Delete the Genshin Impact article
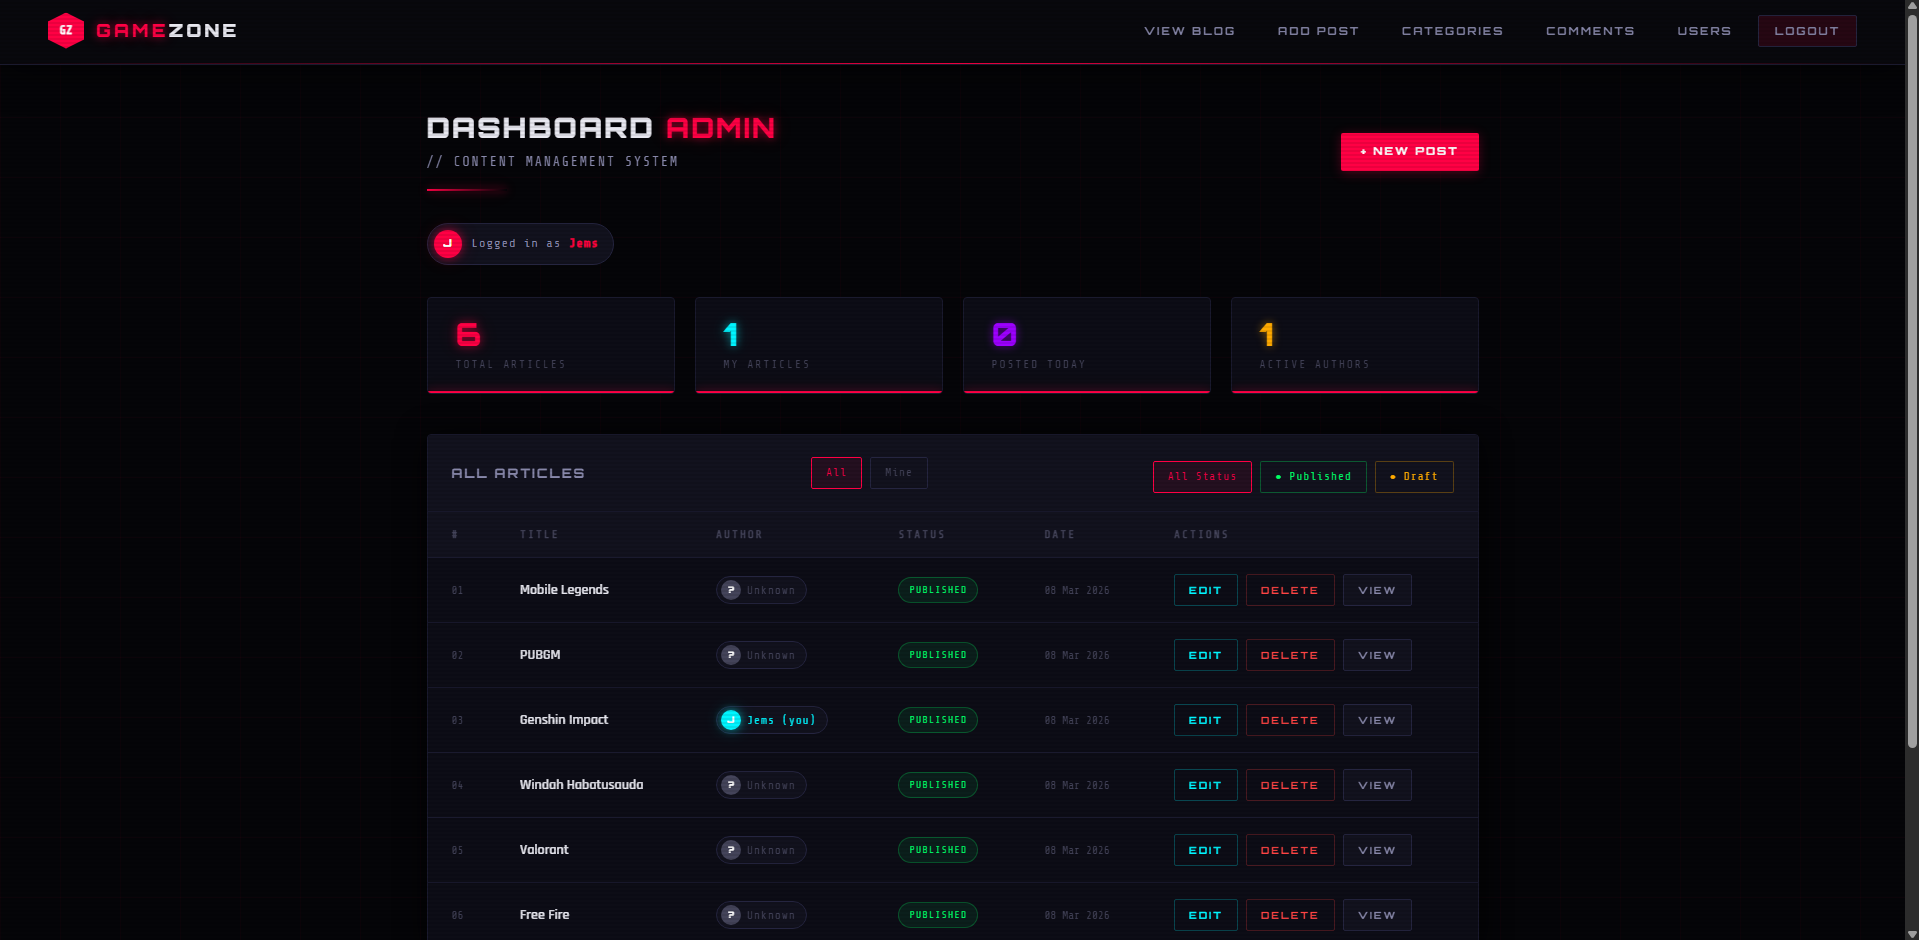Viewport: 1919px width, 940px height. click(1290, 720)
